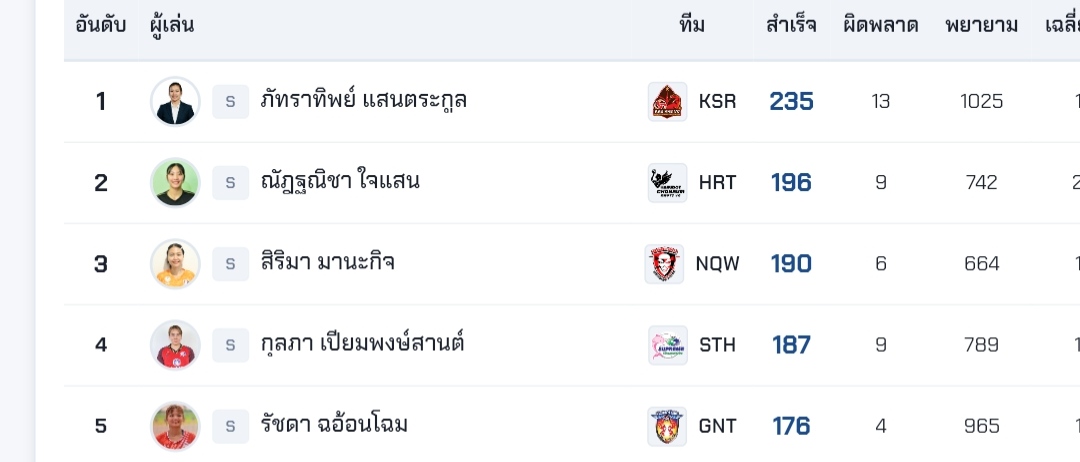
Task: Click the GNT team logo icon
Action: (667, 426)
